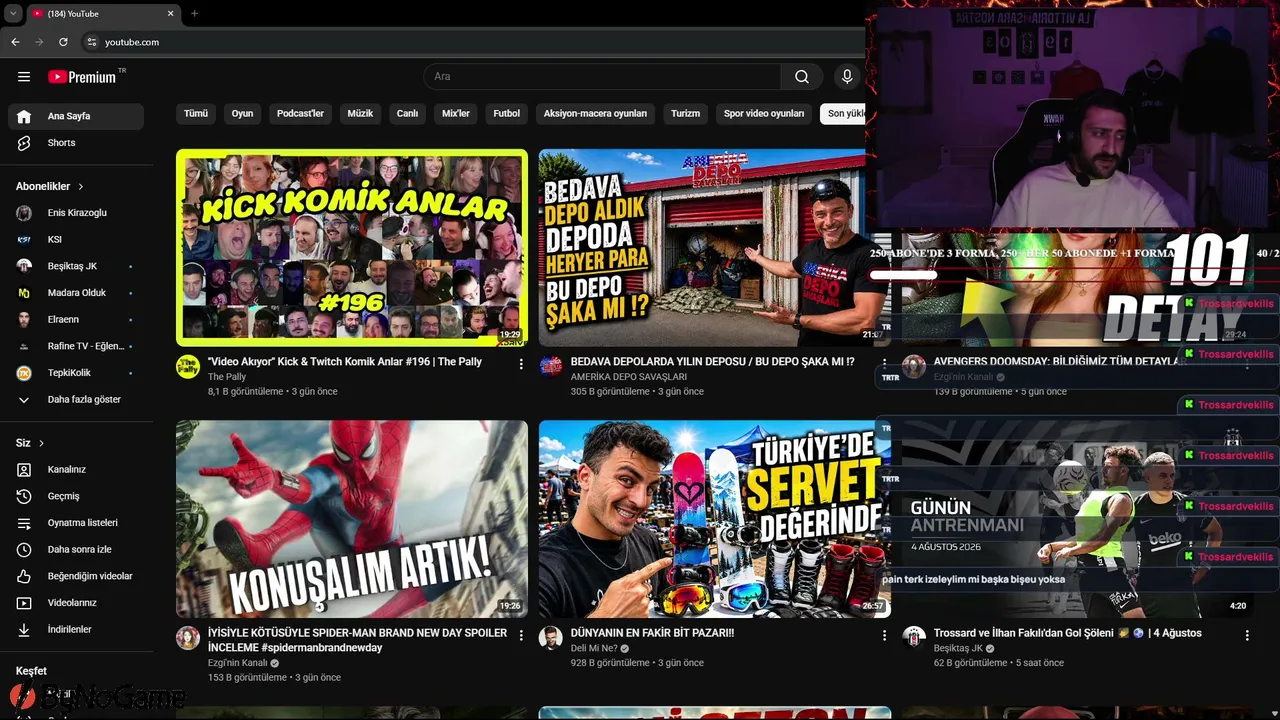Click AMERİKA DEPO SAVAŞLARI channel avatar
The height and width of the screenshot is (720, 1280).
[551, 366]
